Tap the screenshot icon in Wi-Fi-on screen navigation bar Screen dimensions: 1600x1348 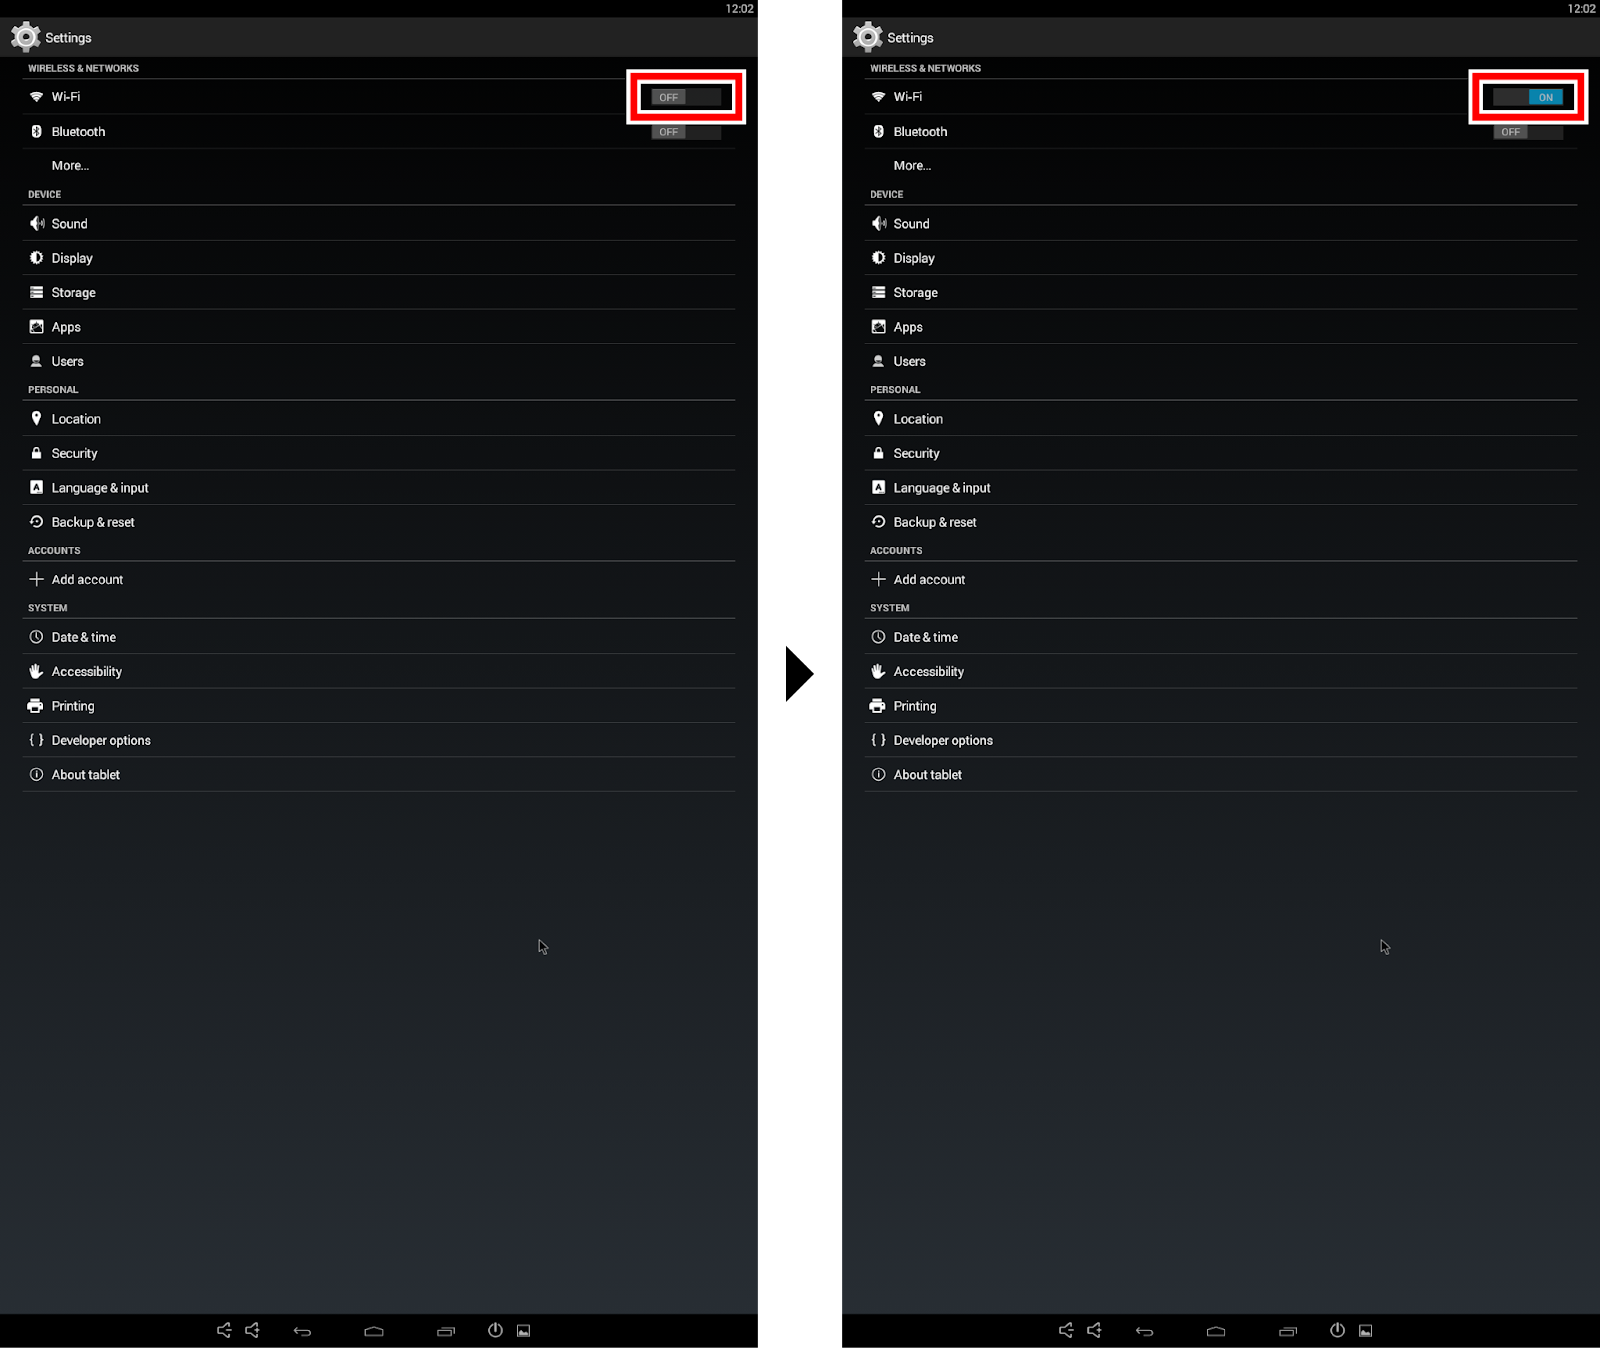[1365, 1331]
